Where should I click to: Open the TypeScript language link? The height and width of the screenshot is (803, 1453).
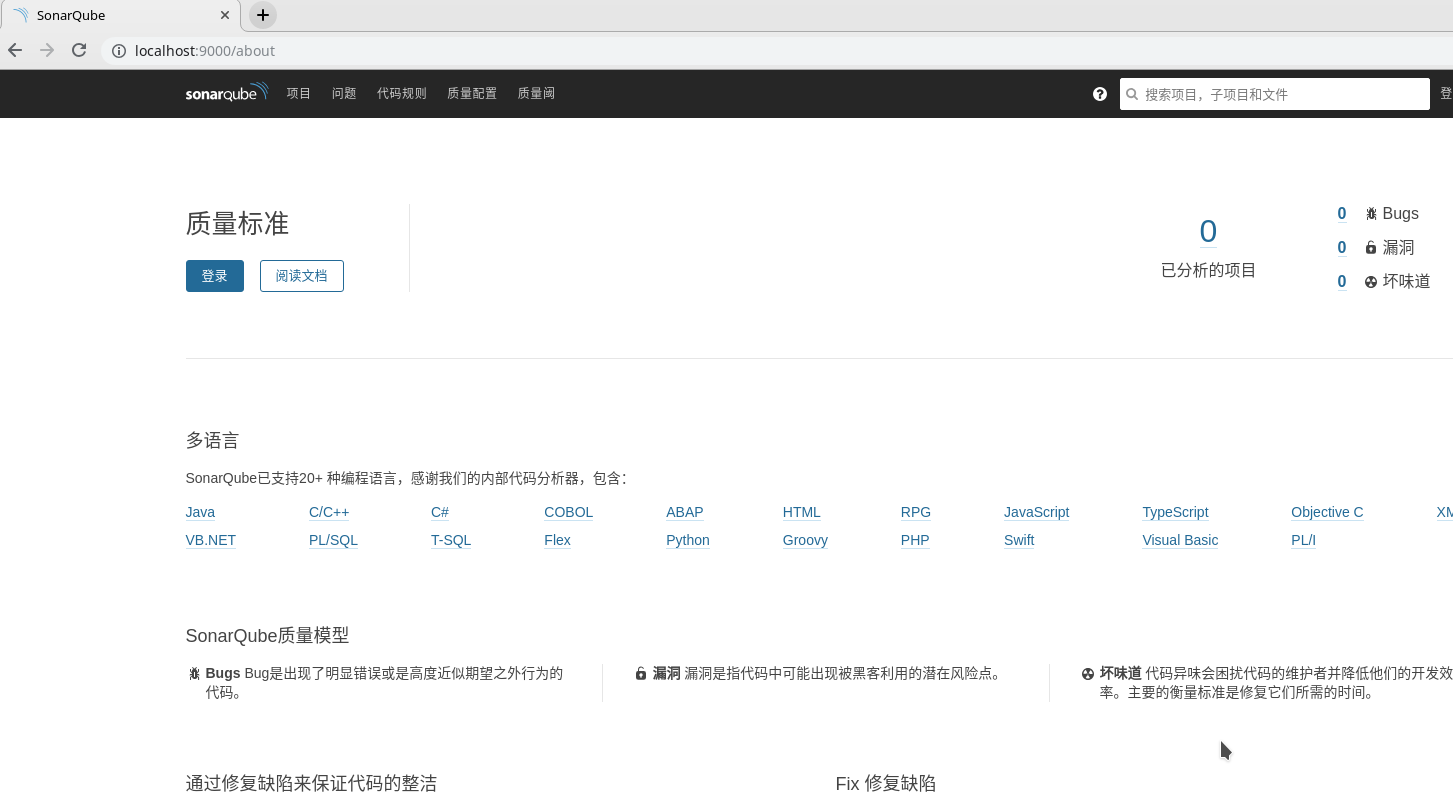[1176, 512]
